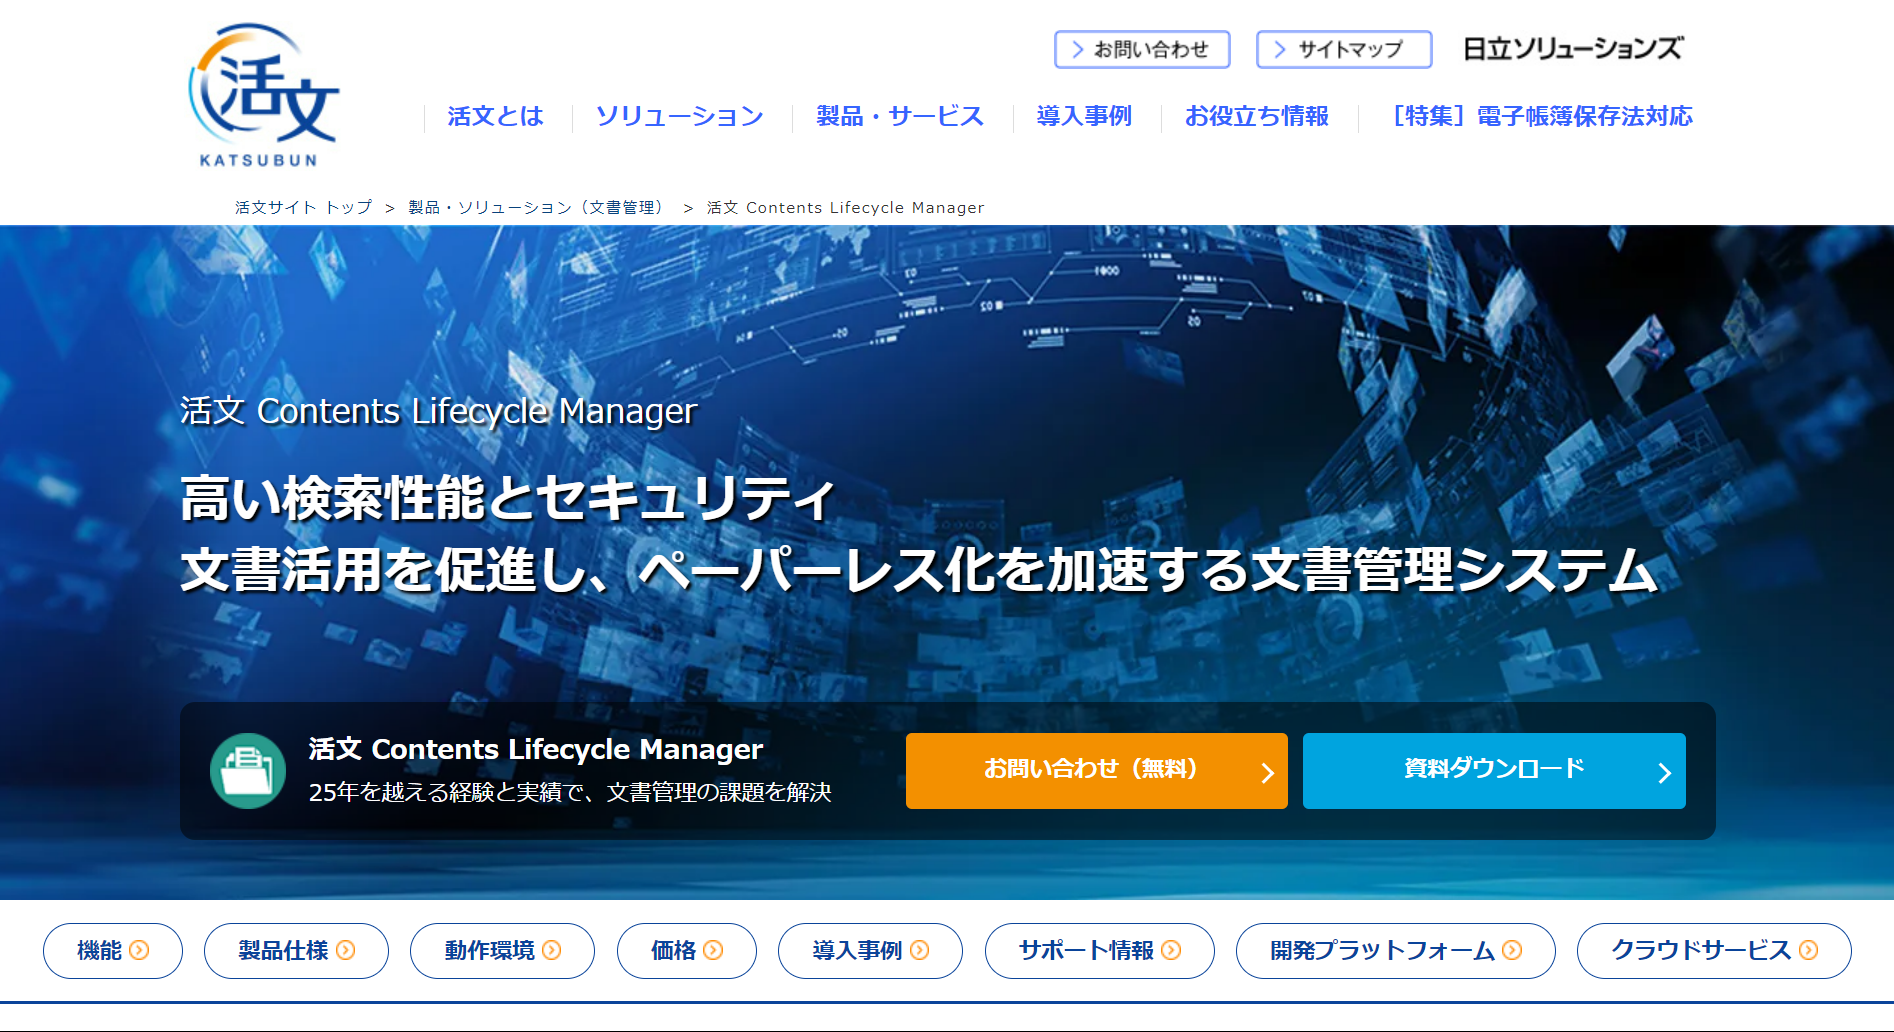Click arrow icon next to 動作環境

[552, 950]
